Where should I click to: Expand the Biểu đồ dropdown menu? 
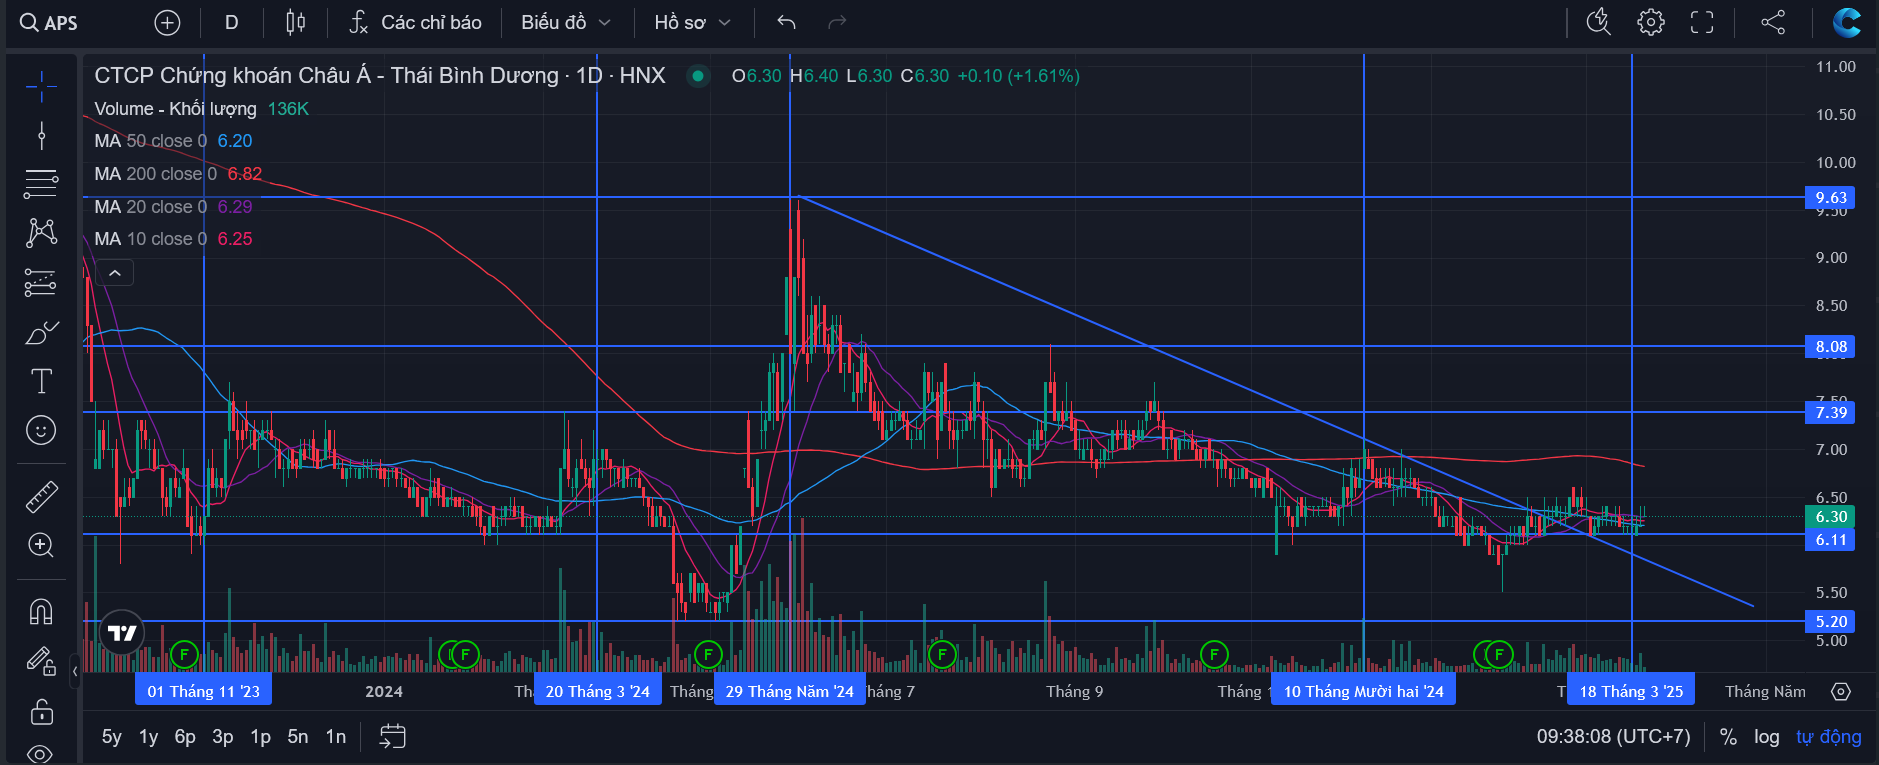(x=566, y=22)
